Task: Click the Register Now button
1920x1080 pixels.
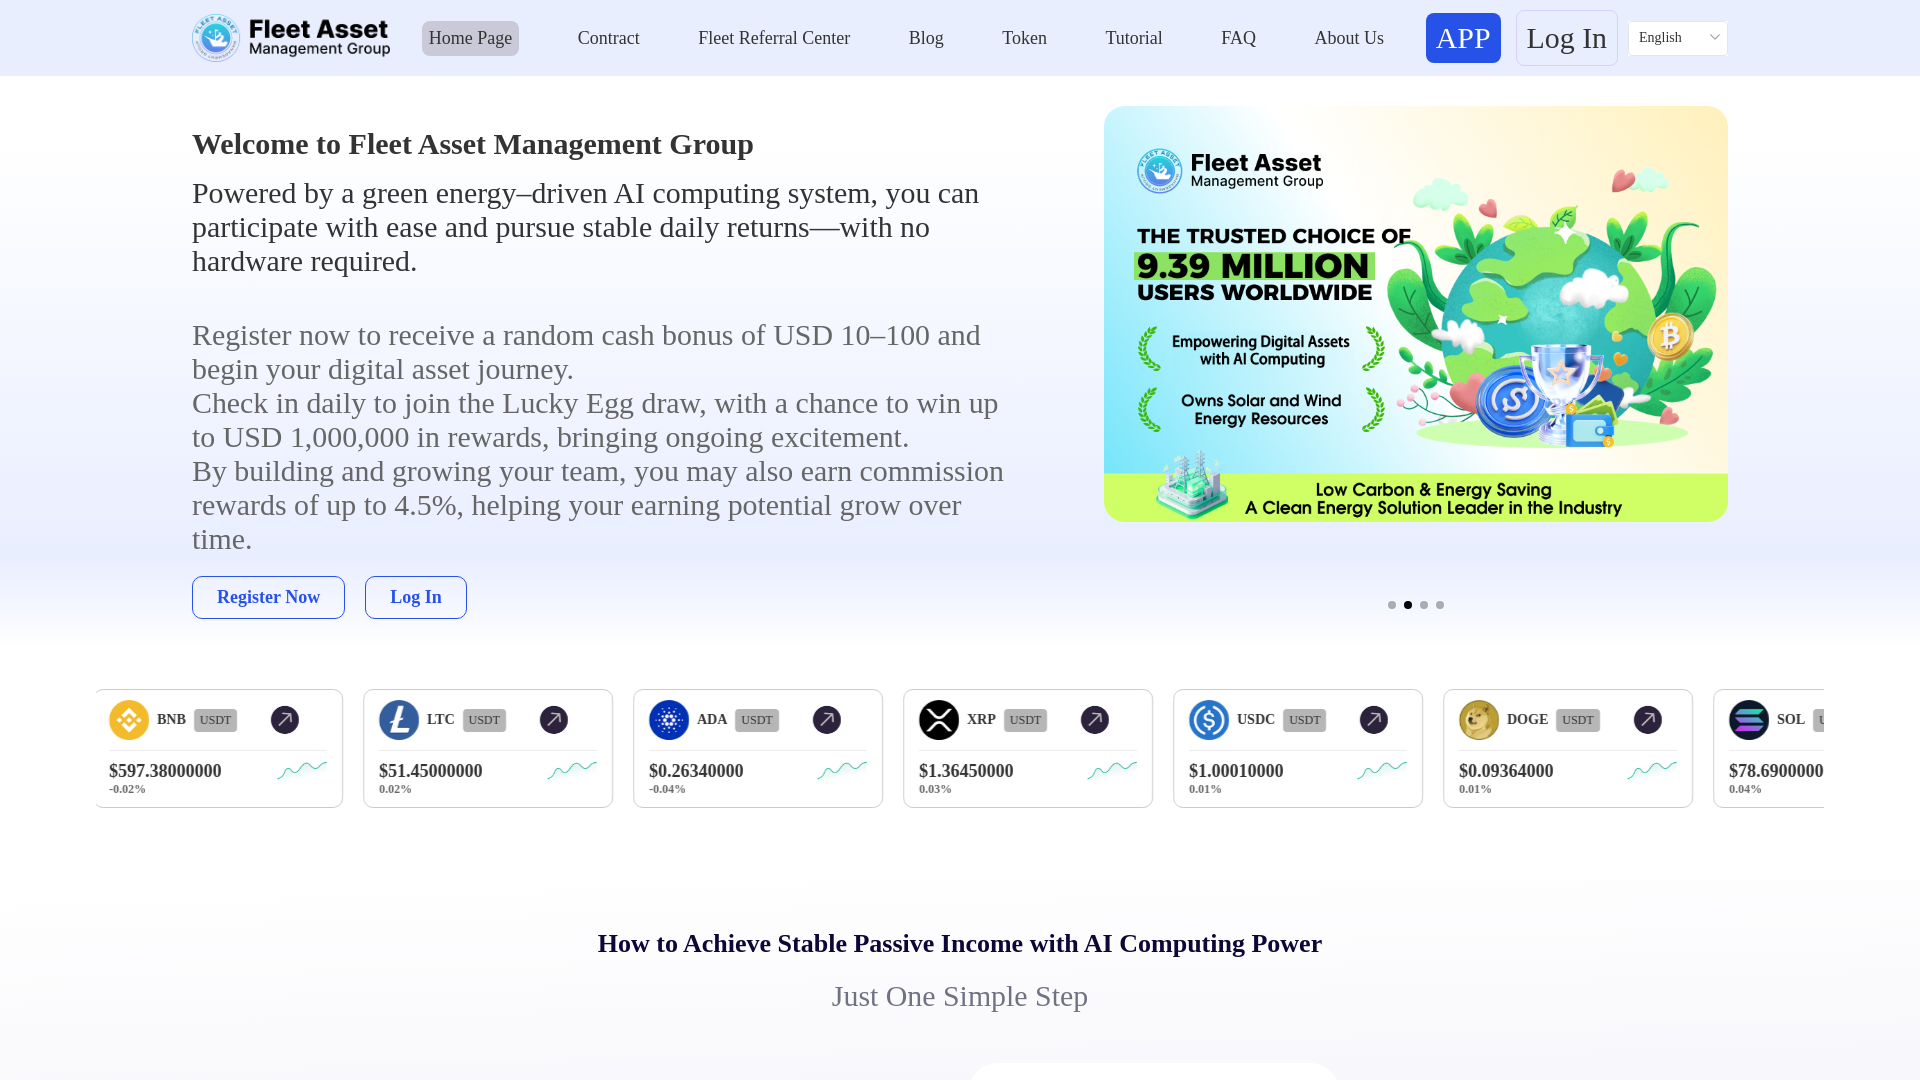Action: pos(268,597)
